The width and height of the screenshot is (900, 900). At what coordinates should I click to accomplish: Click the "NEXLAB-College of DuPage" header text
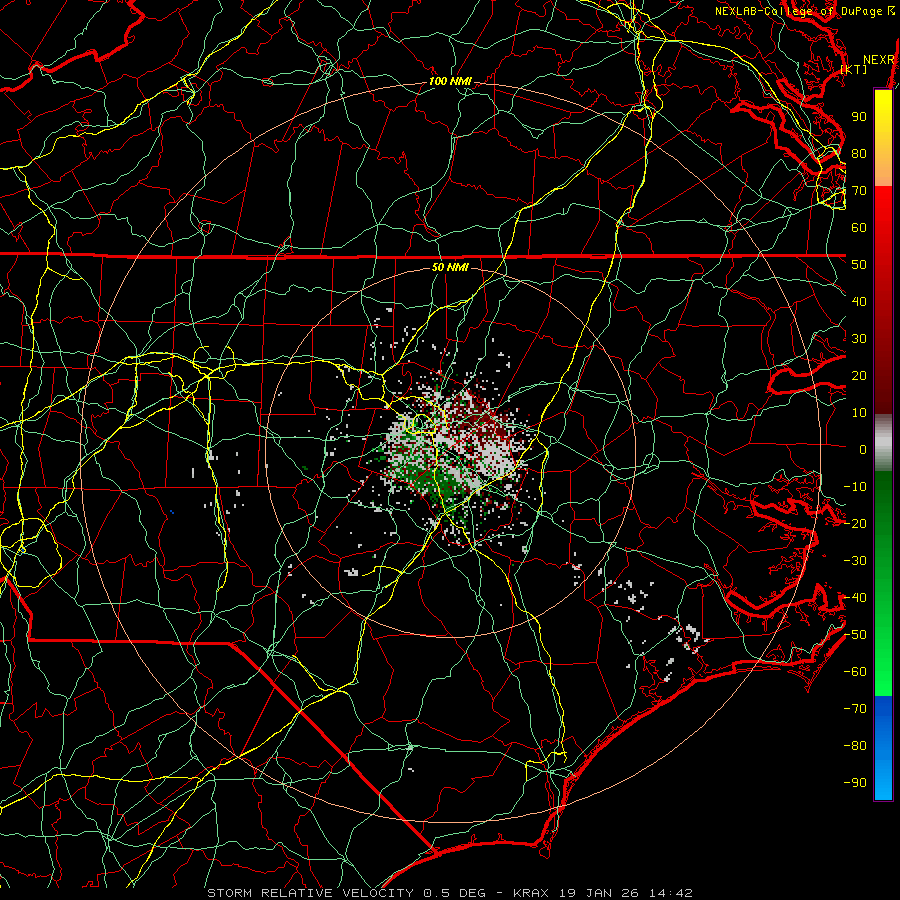point(799,11)
